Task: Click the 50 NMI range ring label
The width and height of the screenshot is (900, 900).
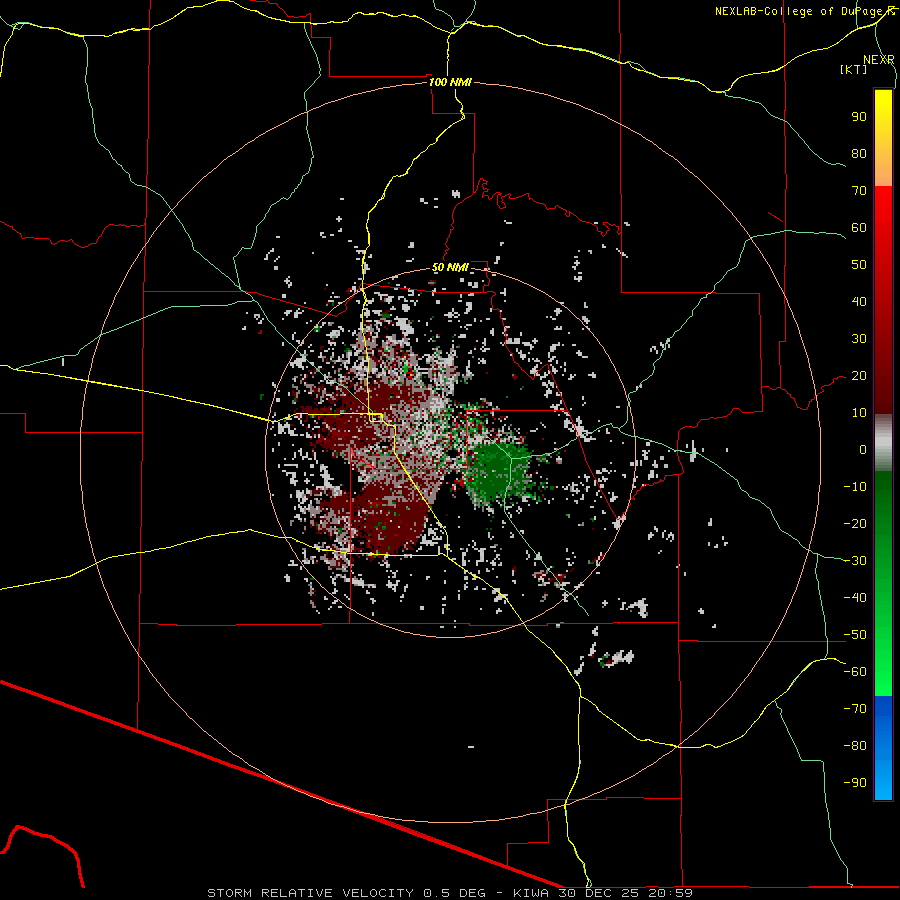Action: pyautogui.click(x=450, y=267)
